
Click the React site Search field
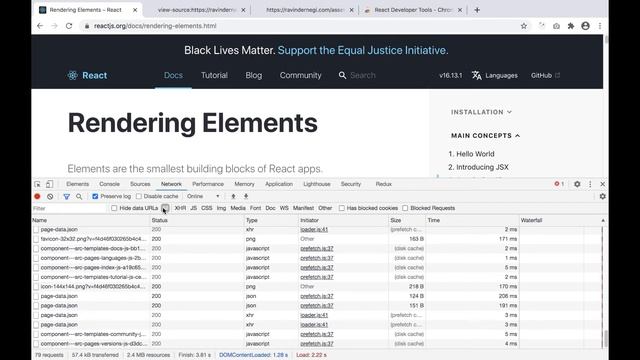coord(362,75)
